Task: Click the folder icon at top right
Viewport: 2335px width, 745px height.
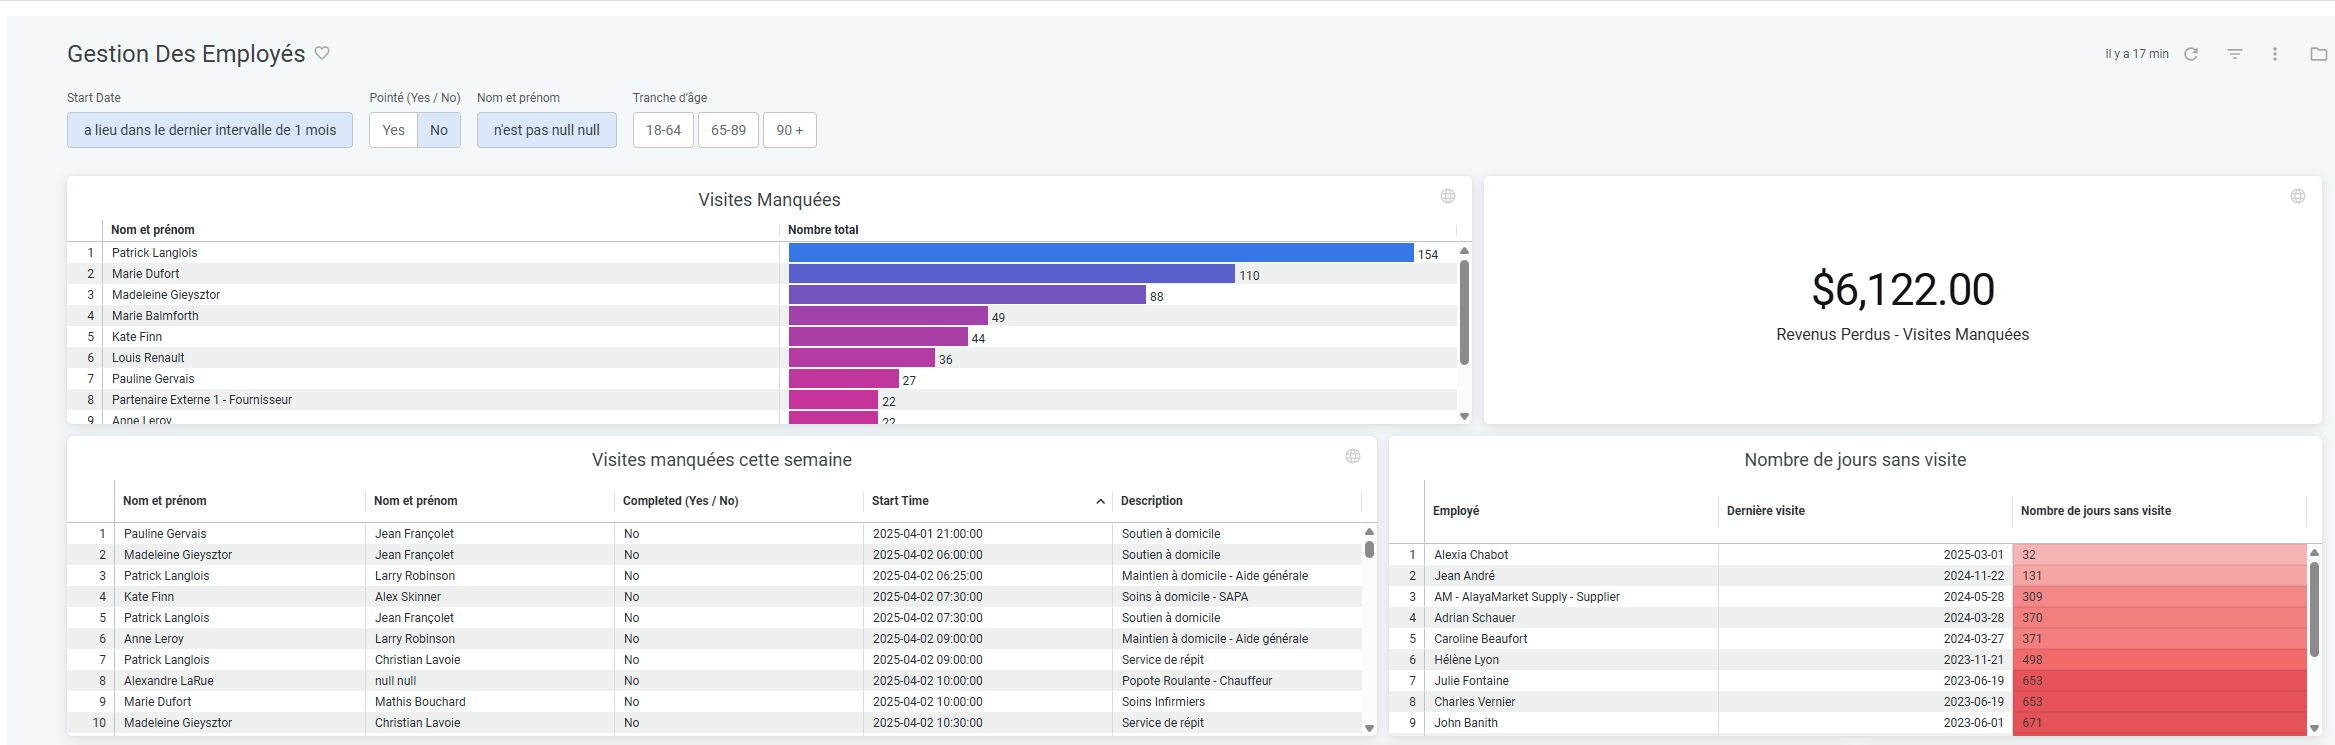Action: click(x=2318, y=54)
